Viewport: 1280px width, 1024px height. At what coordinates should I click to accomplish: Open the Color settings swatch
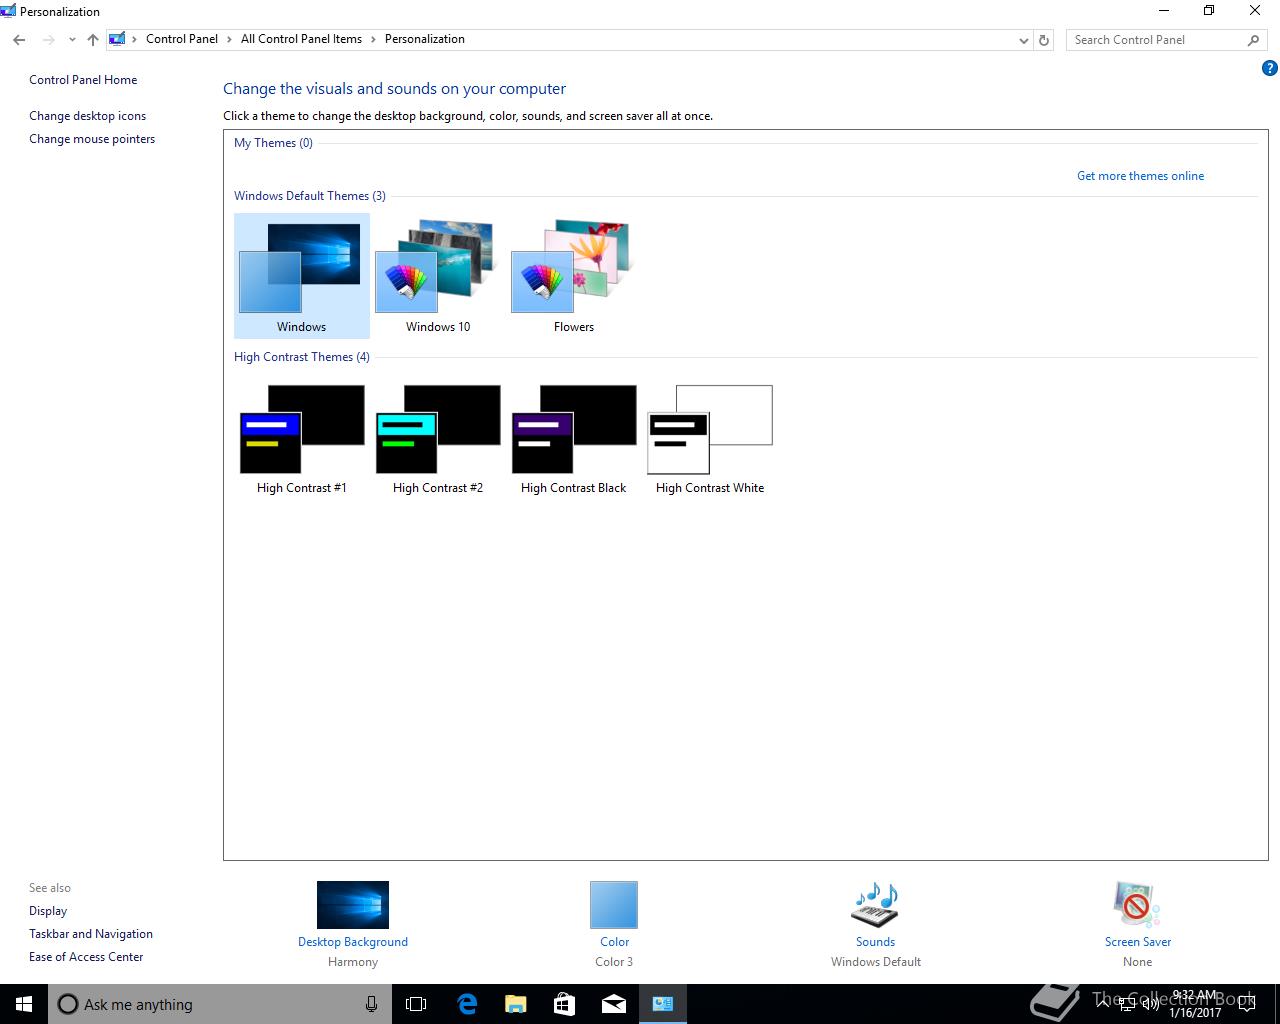coord(614,905)
